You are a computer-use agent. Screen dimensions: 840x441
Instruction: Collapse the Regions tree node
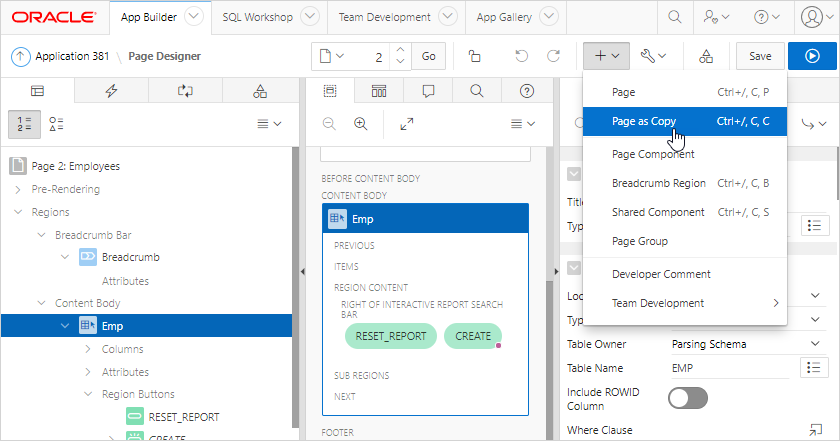[x=18, y=212]
